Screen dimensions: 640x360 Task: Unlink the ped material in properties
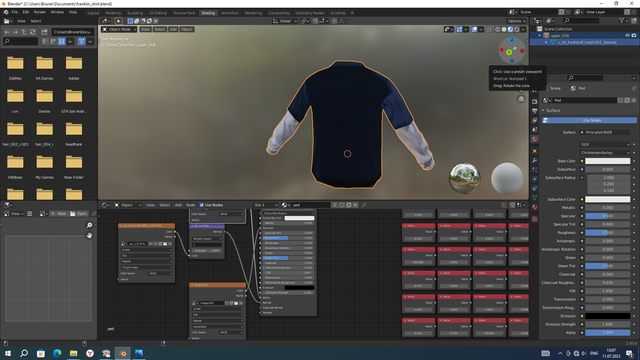633,100
